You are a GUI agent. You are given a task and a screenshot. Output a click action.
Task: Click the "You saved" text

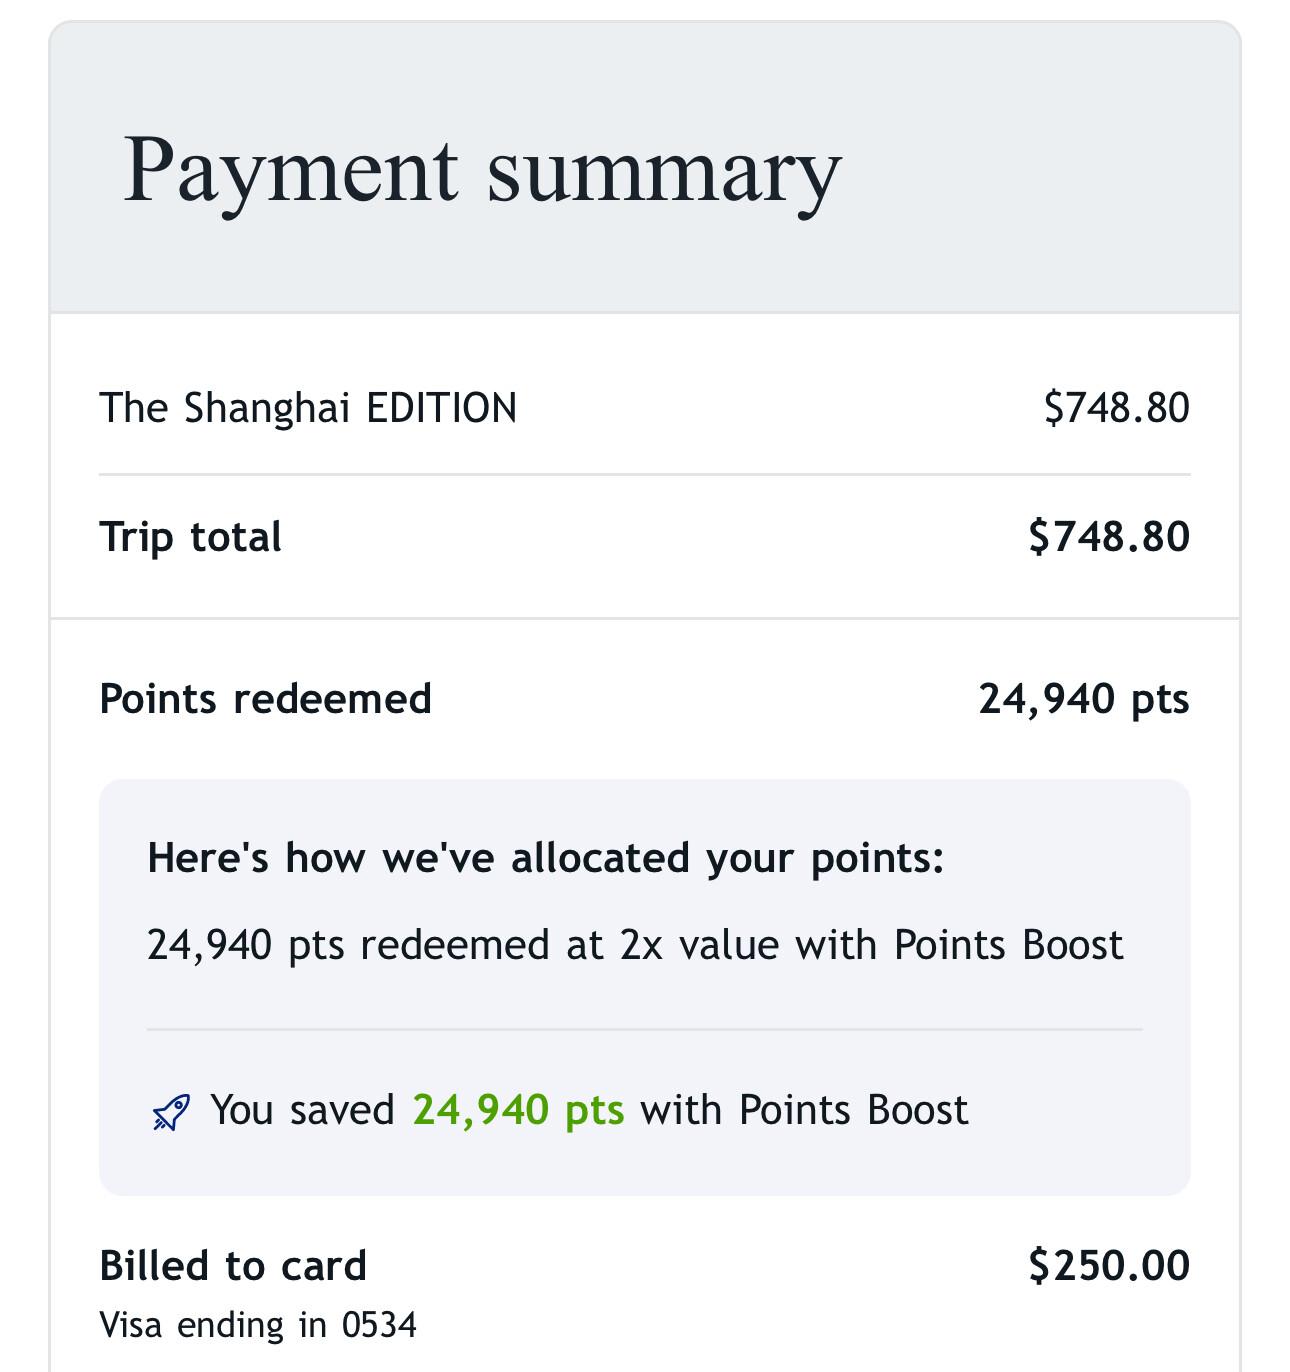click(302, 1110)
